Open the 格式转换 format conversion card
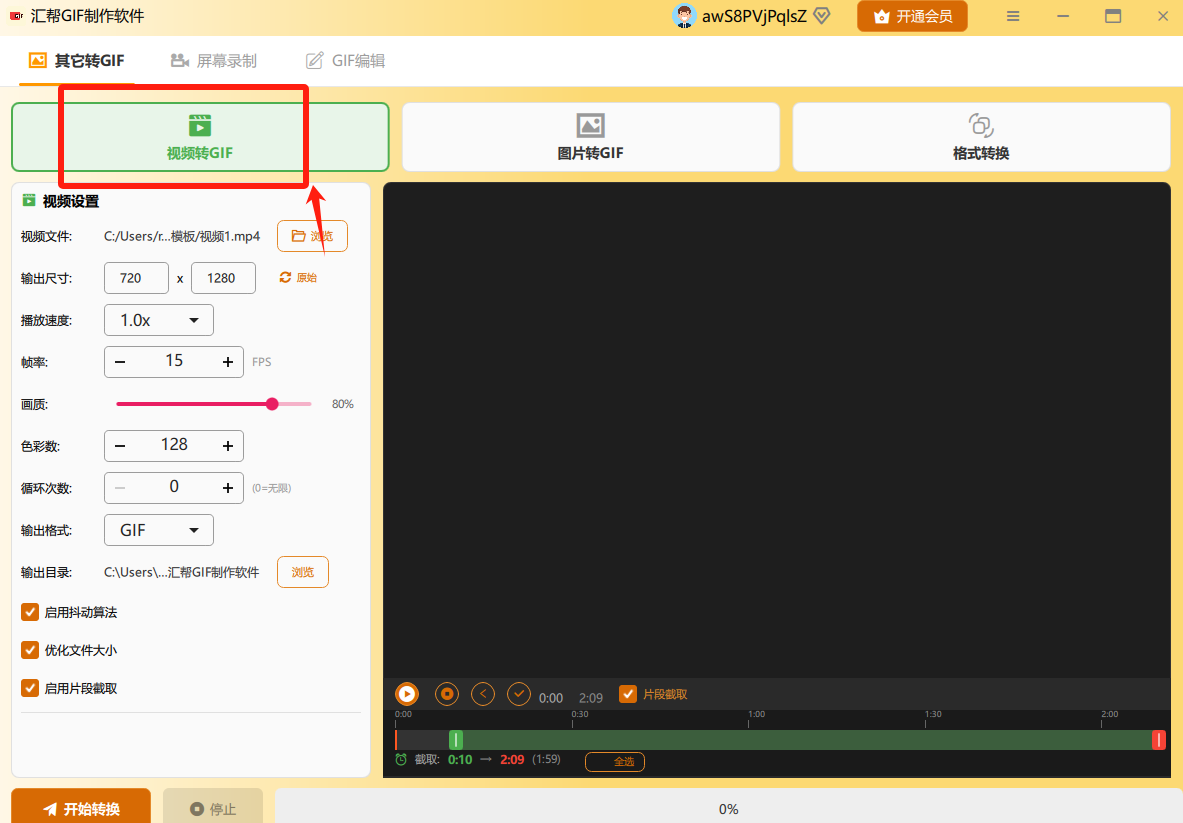The height and width of the screenshot is (823, 1183). pyautogui.click(x=981, y=137)
